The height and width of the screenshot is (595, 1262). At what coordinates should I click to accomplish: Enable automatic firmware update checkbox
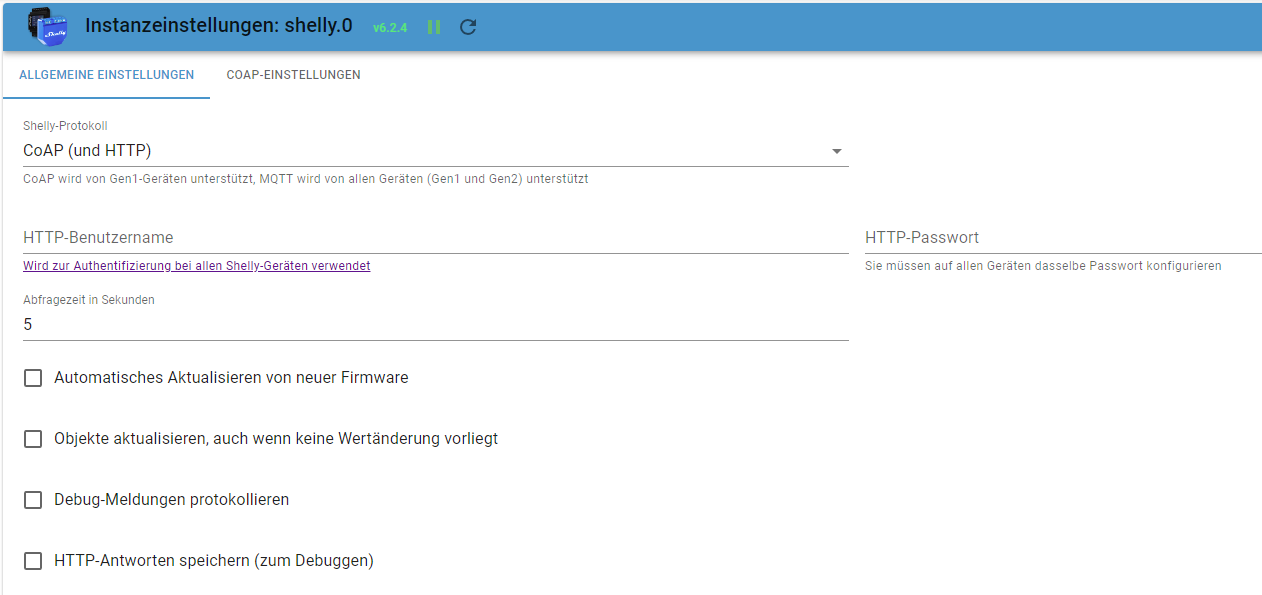(x=33, y=378)
